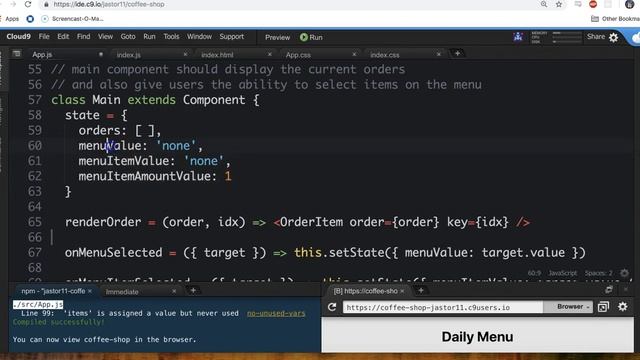Add a new editor tab with plus button
The width and height of the screenshot is (640, 360).
(457, 53)
